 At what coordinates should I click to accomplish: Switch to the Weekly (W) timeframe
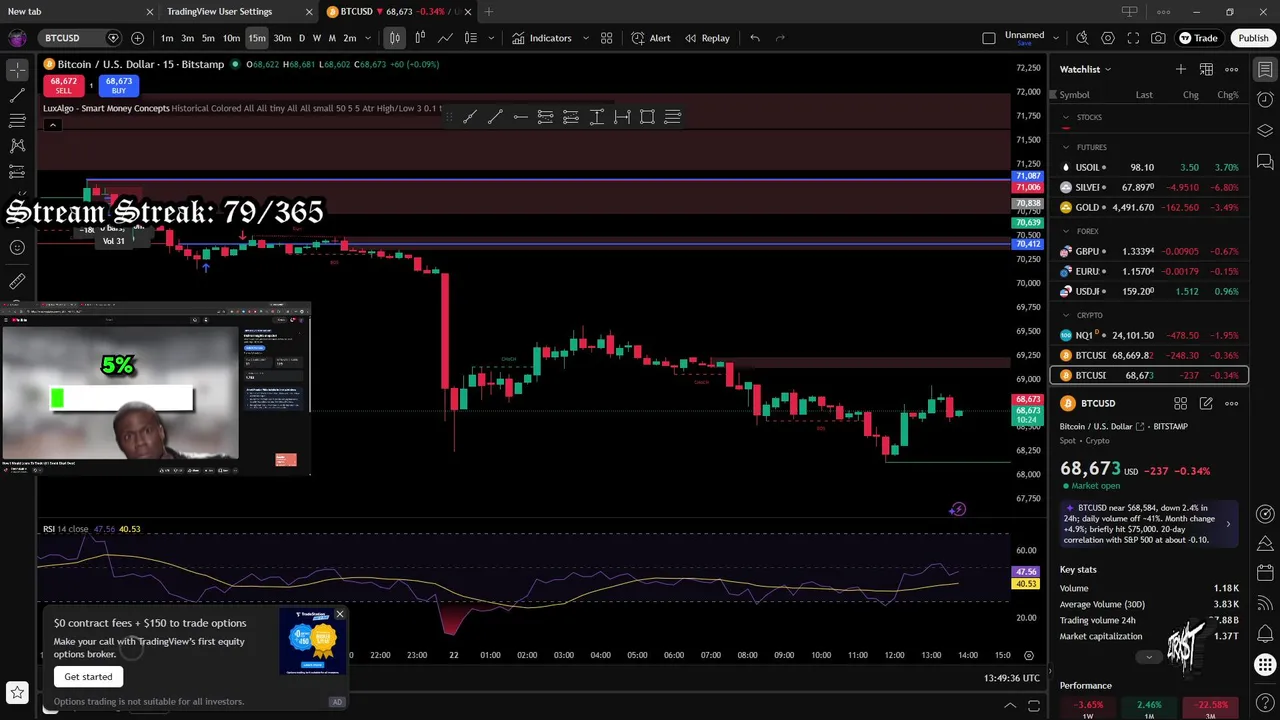[317, 38]
